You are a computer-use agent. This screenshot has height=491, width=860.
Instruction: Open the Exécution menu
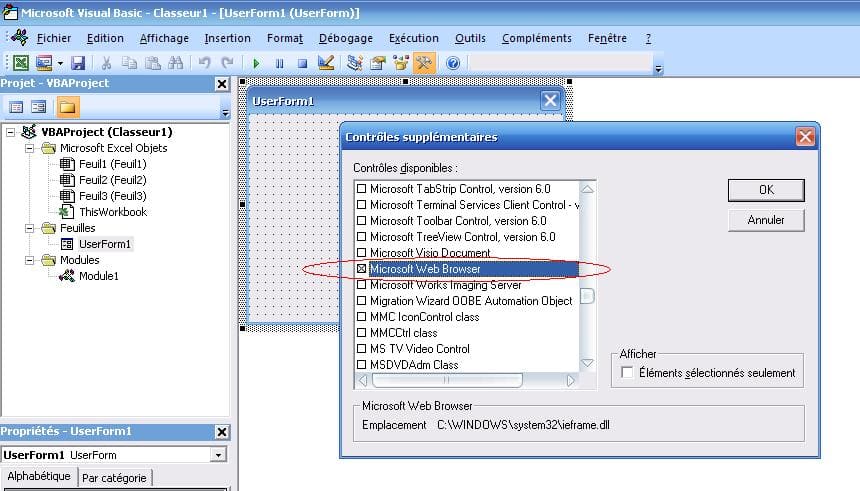(x=414, y=38)
